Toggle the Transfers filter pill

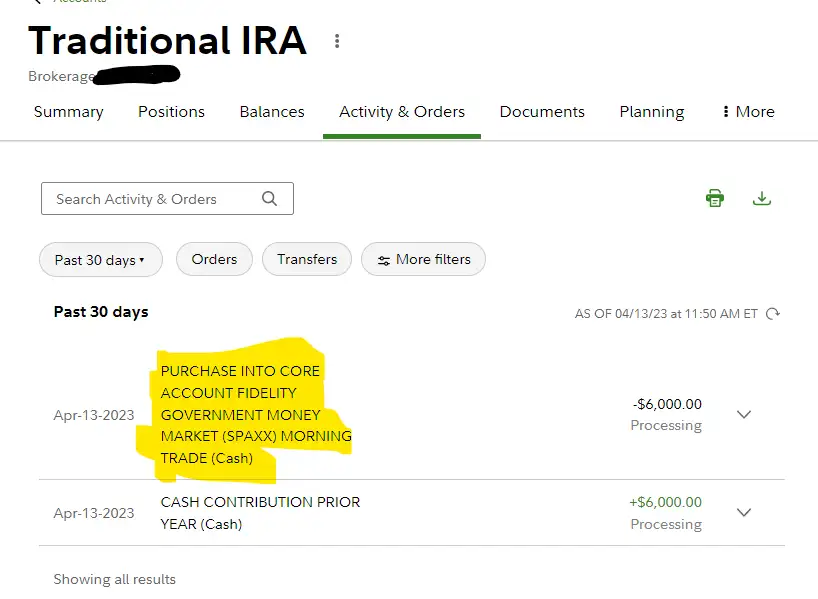coord(306,259)
